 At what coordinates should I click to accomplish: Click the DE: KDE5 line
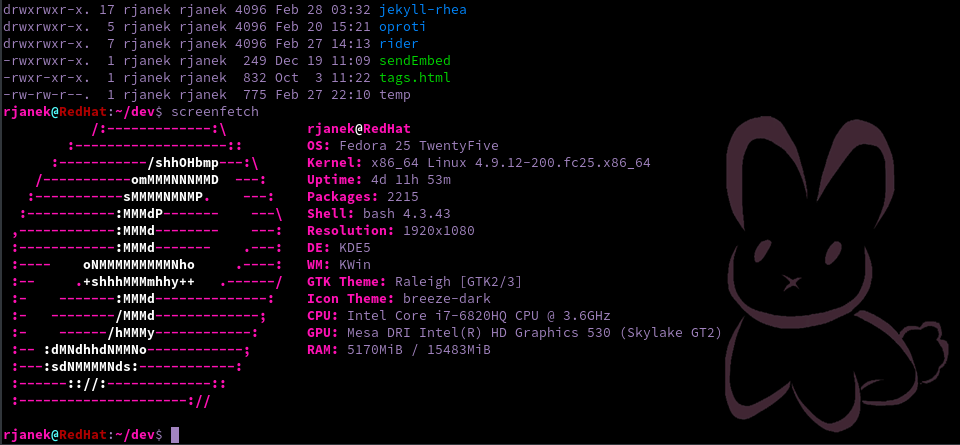339,248
